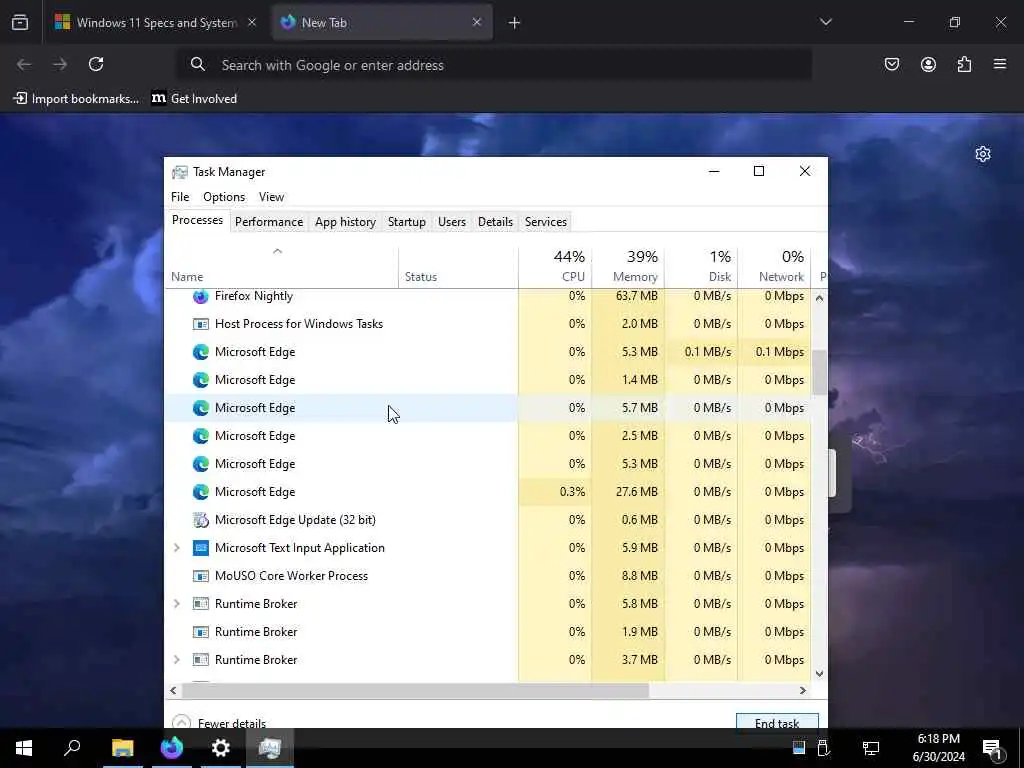This screenshot has width=1024, height=768.
Task: Switch to the Startup tab
Action: [407, 222]
